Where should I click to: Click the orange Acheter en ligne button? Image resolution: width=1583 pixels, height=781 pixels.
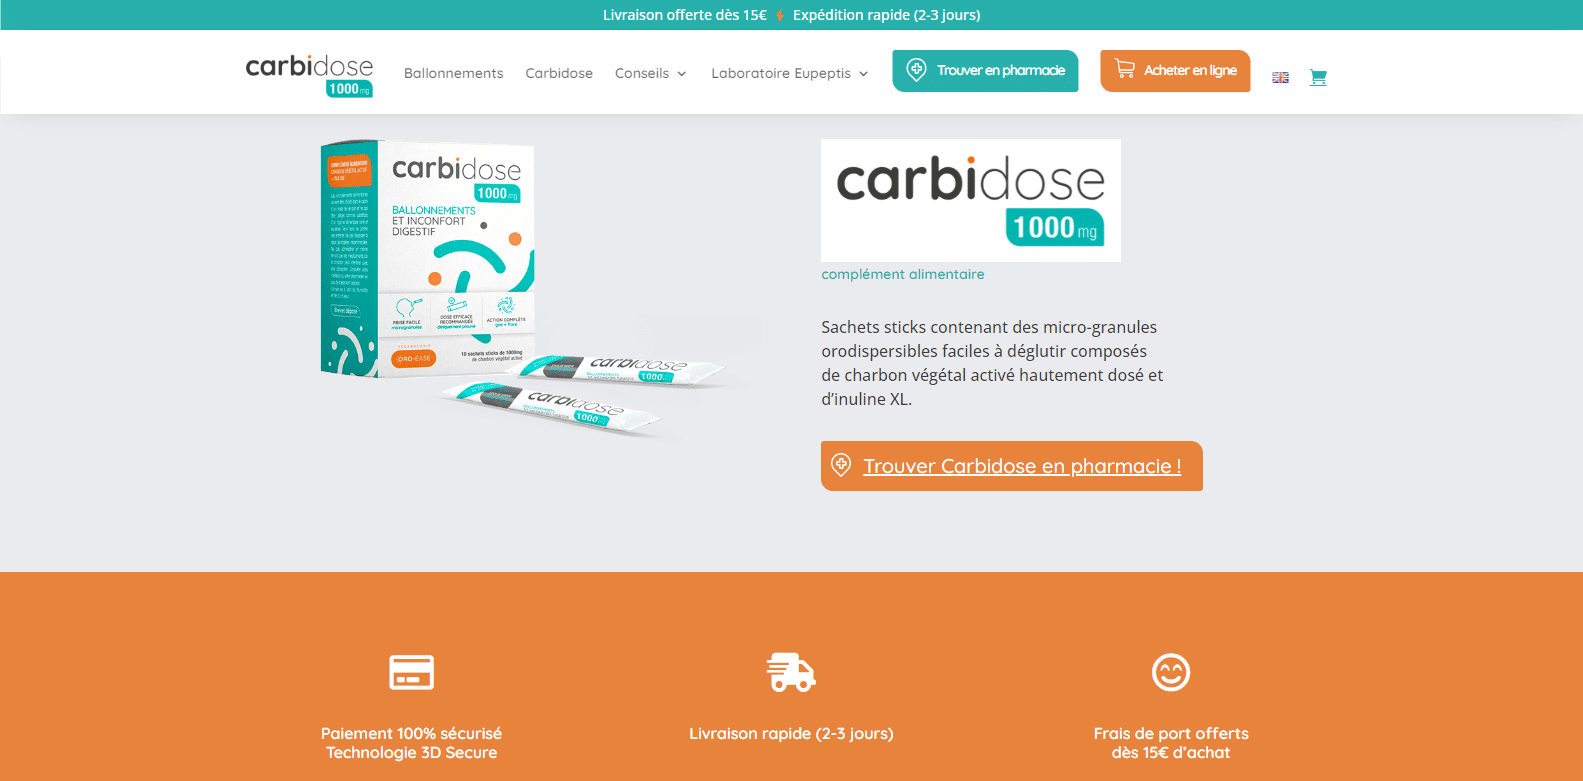[1175, 71]
